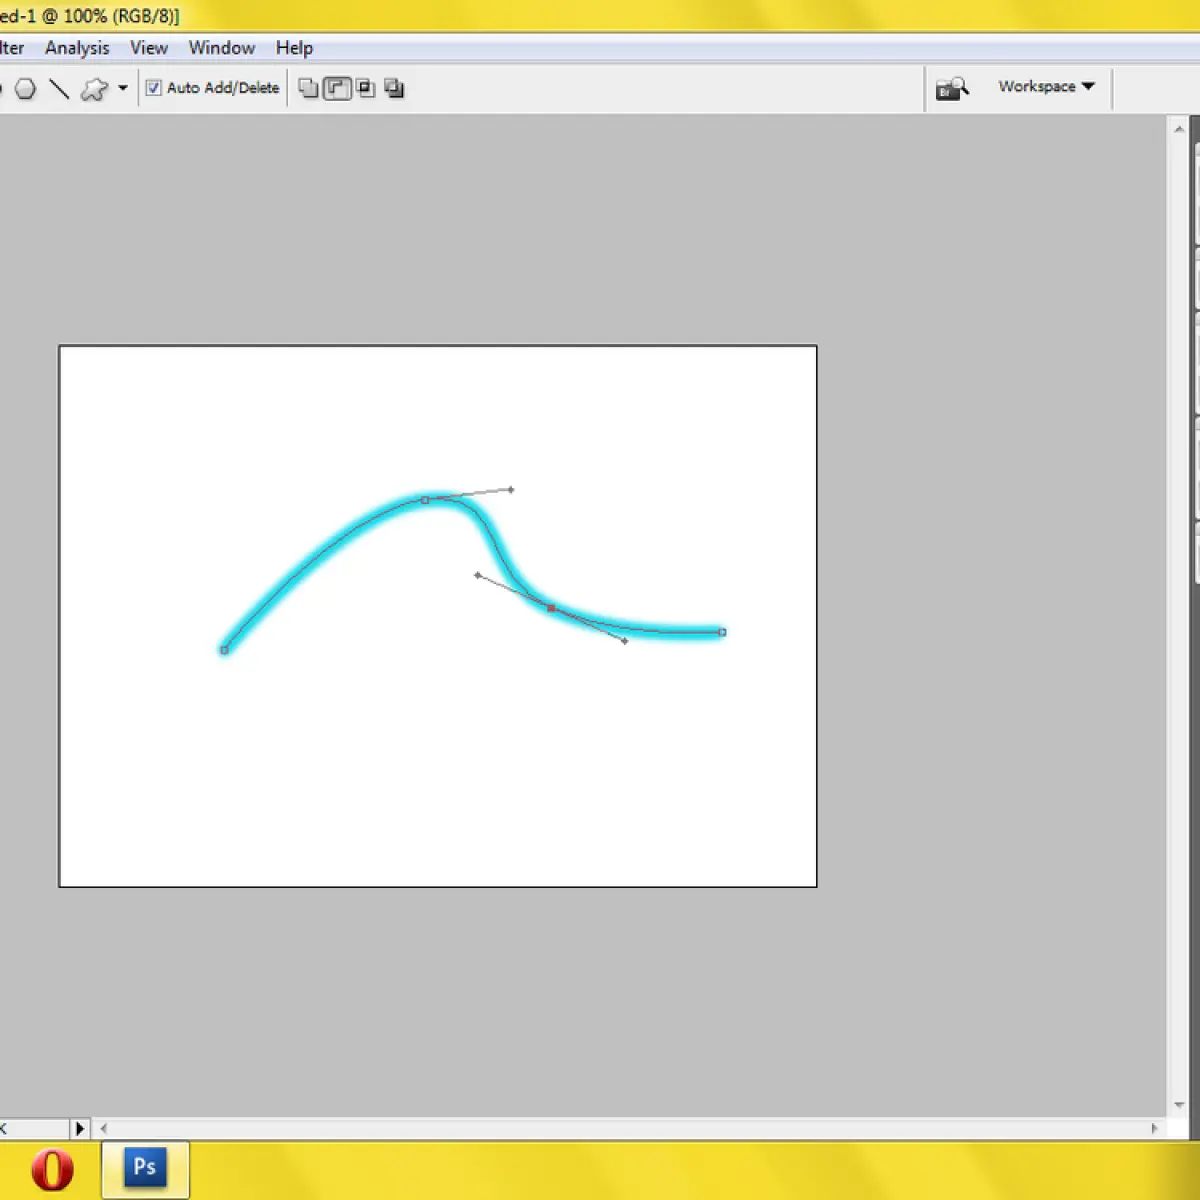The image size is (1200, 1200).
Task: Open Opera browser from taskbar
Action: pyautogui.click(x=52, y=1170)
